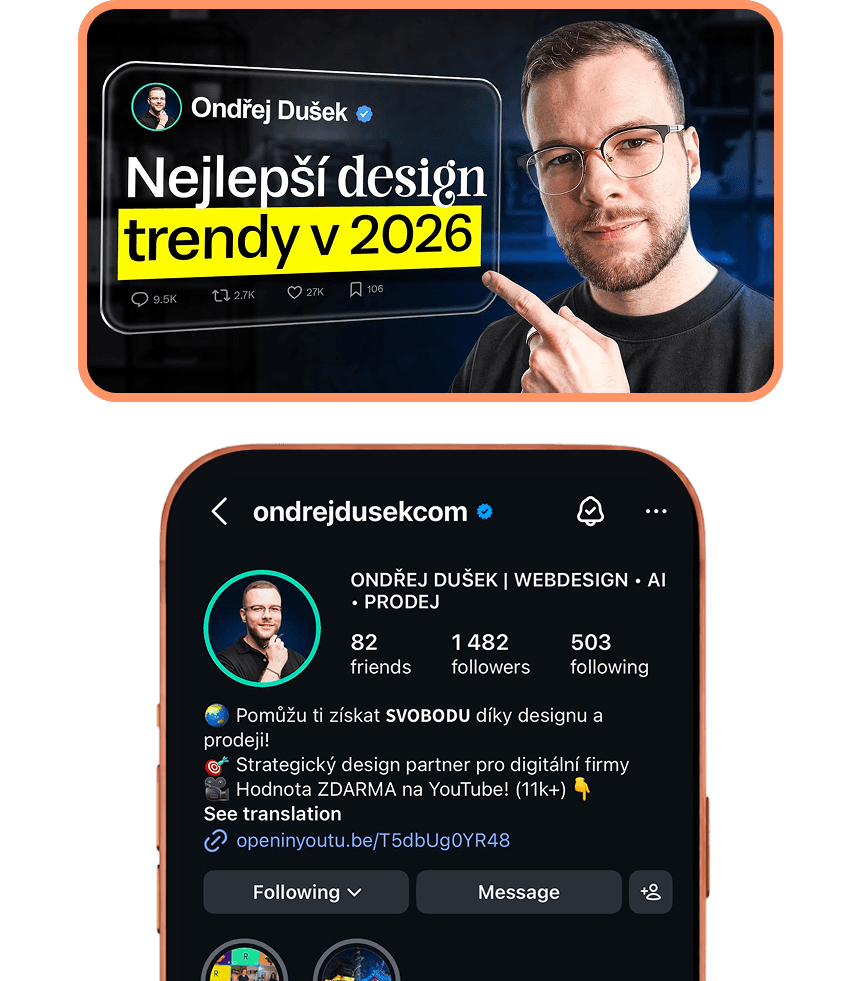Open the openinyoutu.be/T5dbUg0YR48 link
This screenshot has width=846, height=981.
point(373,840)
